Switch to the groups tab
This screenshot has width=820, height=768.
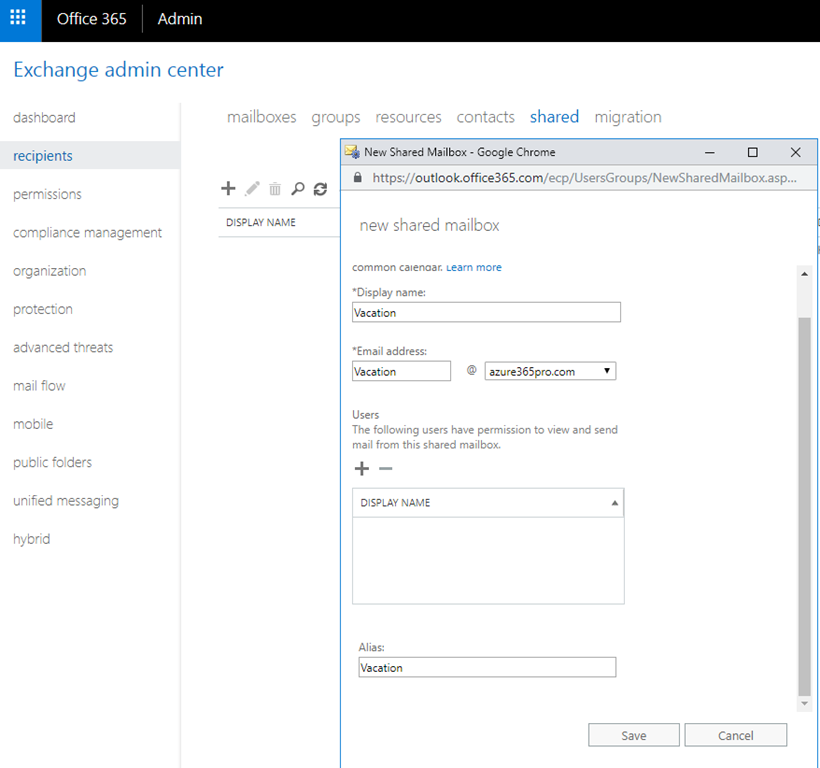336,117
